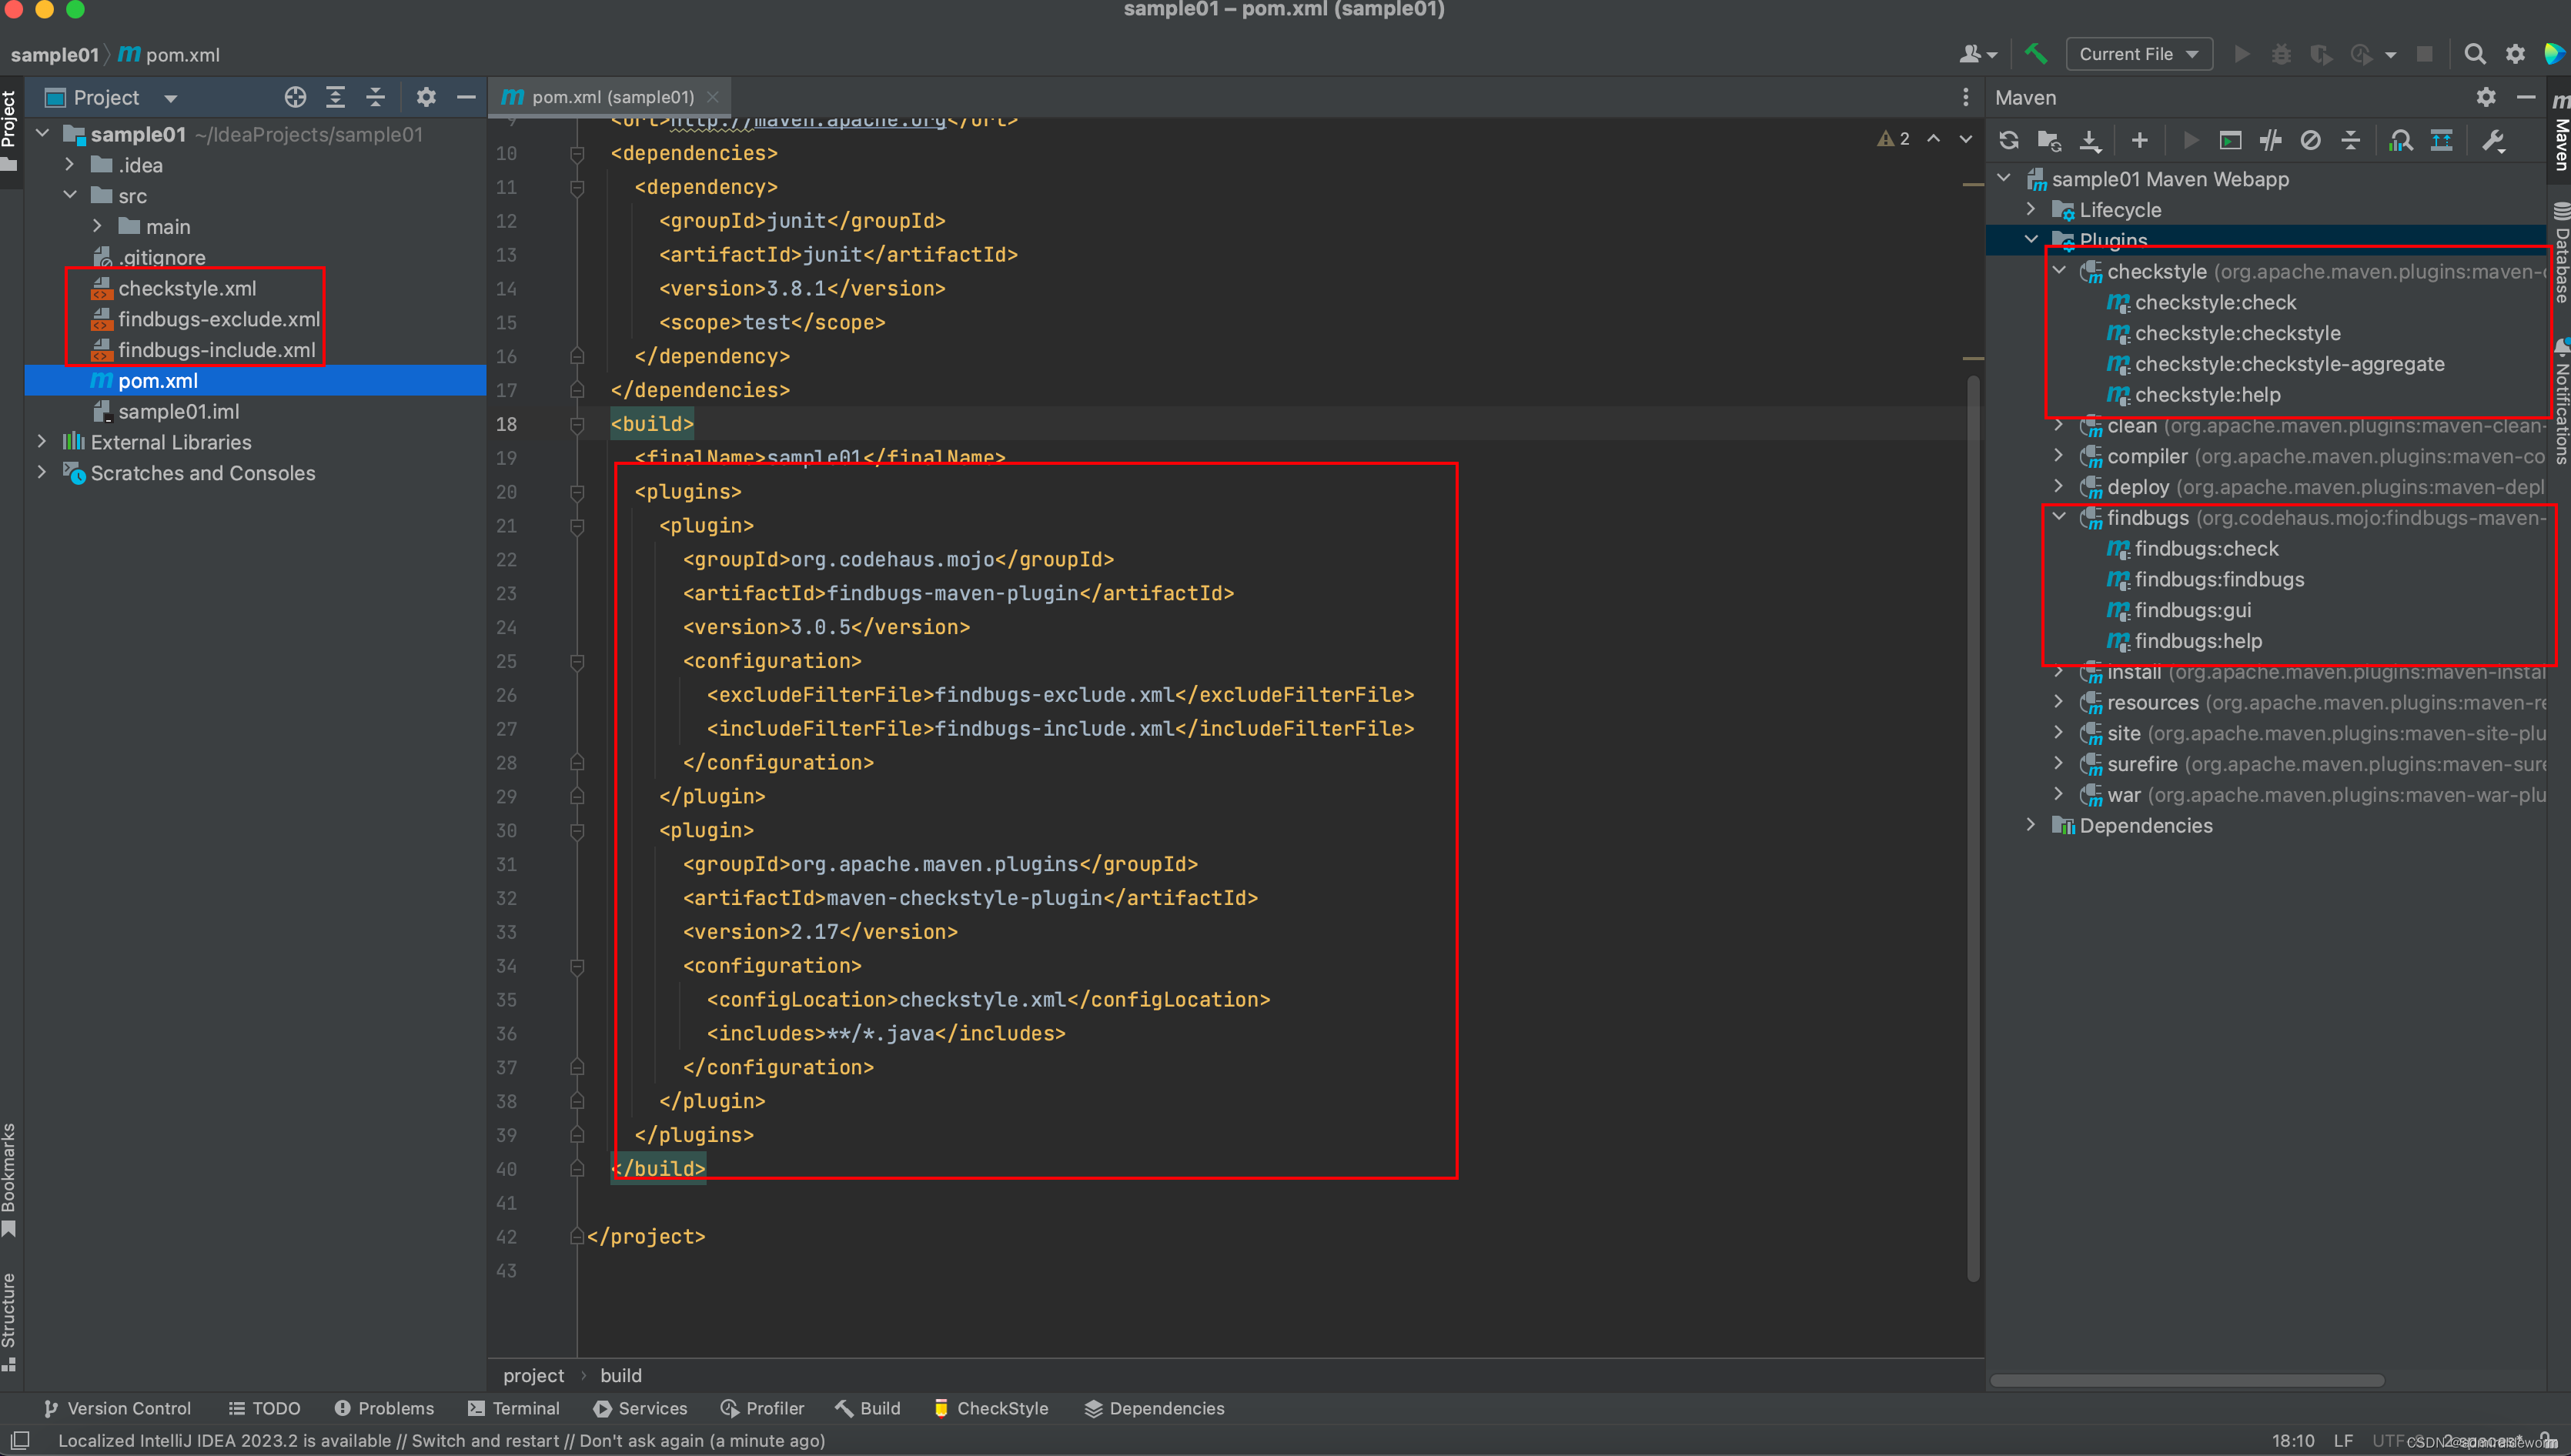Open IDE settings gear in main toolbar
This screenshot has height=1456, width=2571.
point(2515,54)
